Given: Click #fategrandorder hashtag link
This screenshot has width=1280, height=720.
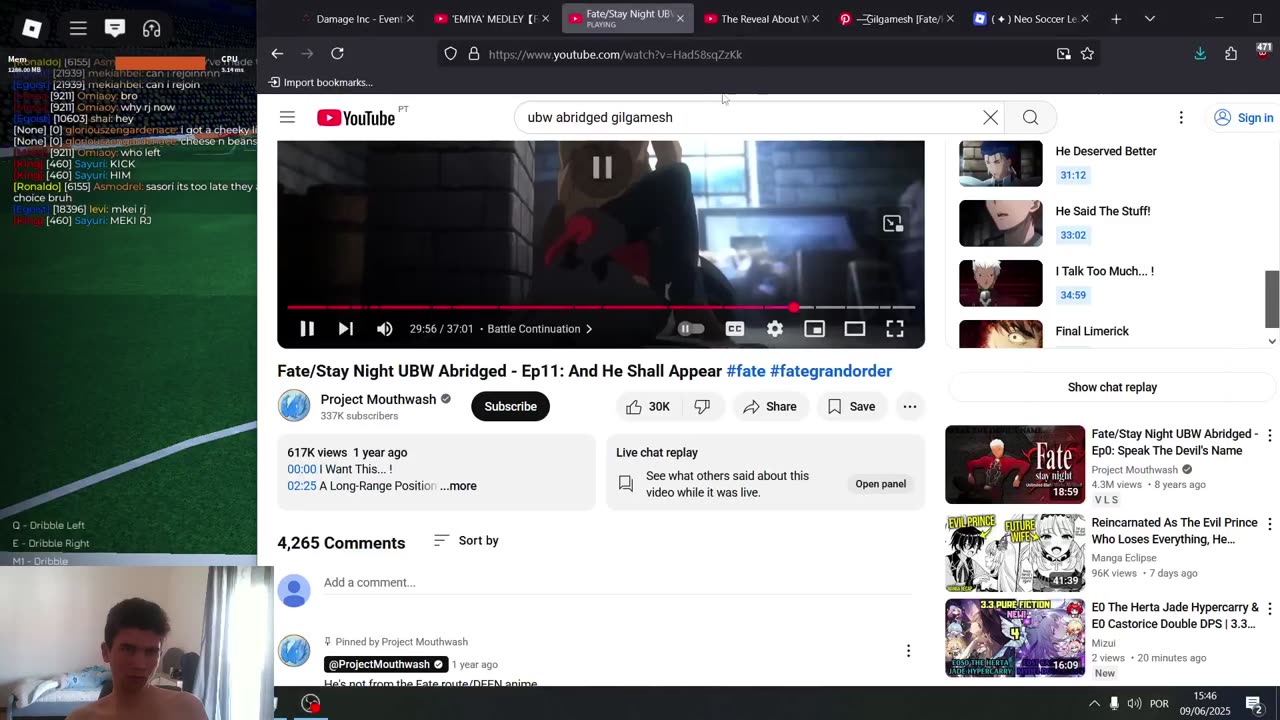Looking at the screenshot, I should [x=831, y=371].
